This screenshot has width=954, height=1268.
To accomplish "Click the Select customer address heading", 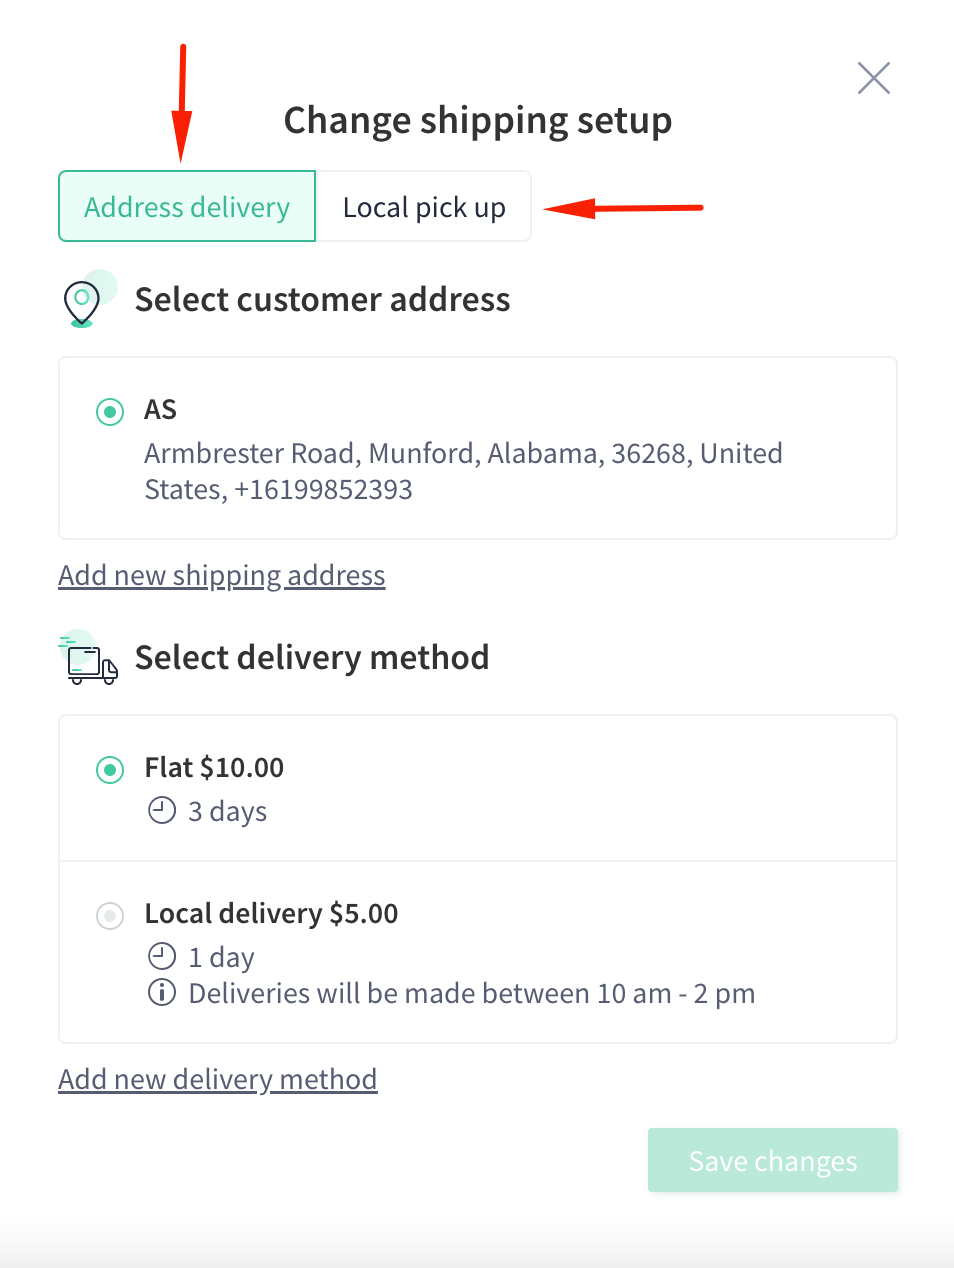I will (322, 299).
